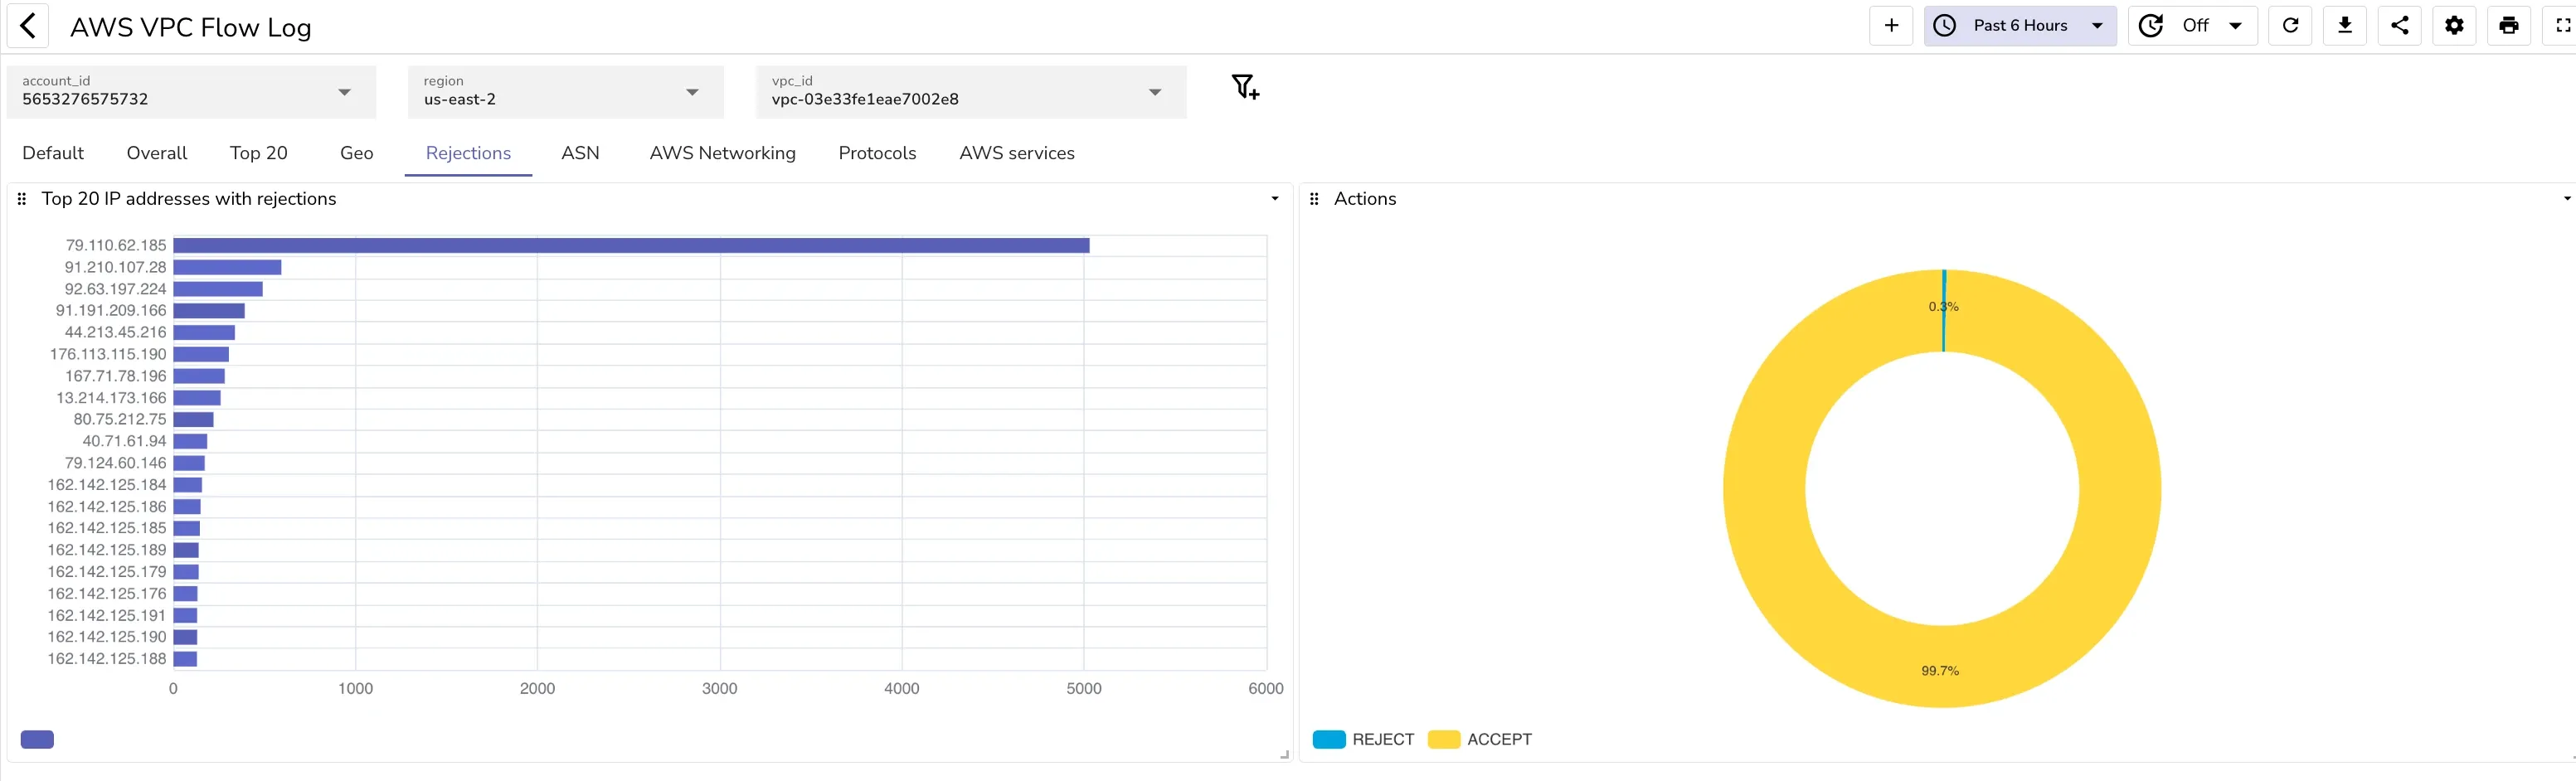Click the add filter funnel icon
This screenshot has width=2576, height=781.
point(1244,88)
